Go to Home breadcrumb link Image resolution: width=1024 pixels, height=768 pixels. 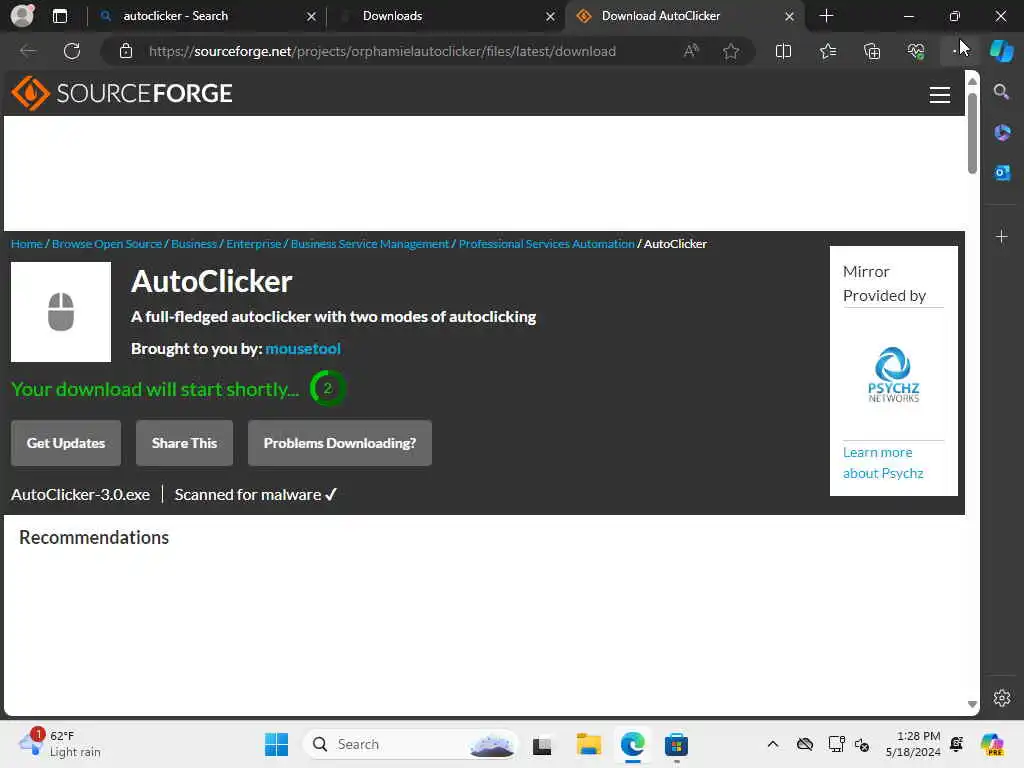click(27, 244)
